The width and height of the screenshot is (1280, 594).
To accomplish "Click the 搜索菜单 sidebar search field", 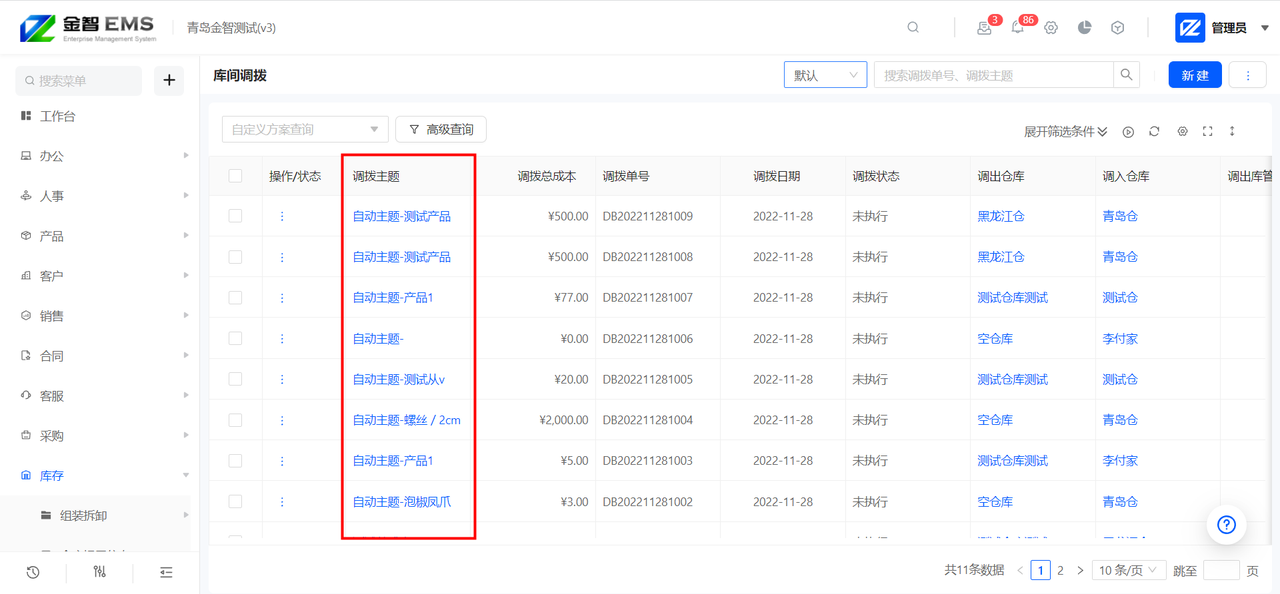I will [79, 80].
